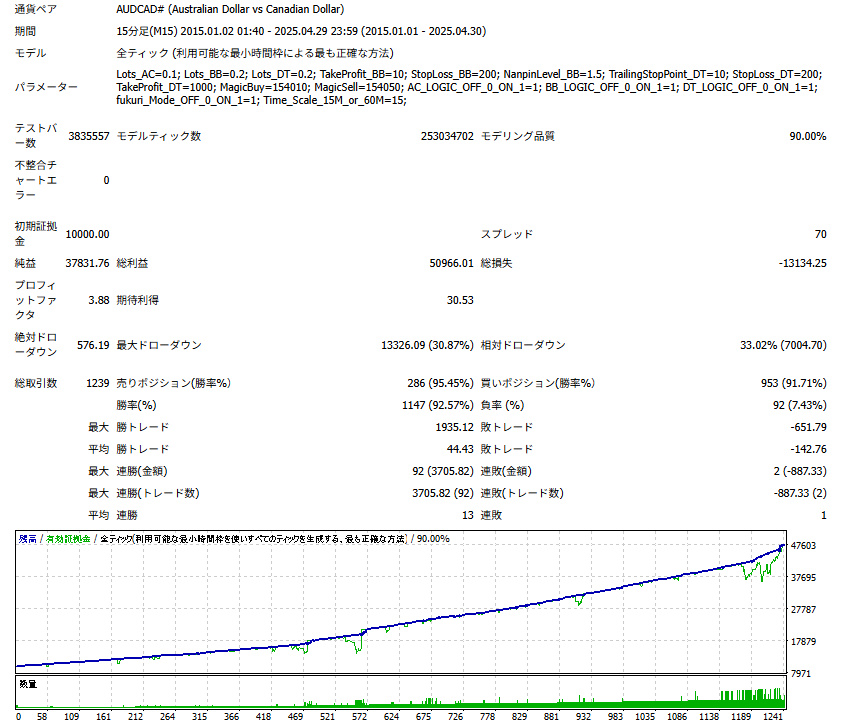841x727 pixels.
Task: Click the x-axis label 624
Action: tap(392, 717)
